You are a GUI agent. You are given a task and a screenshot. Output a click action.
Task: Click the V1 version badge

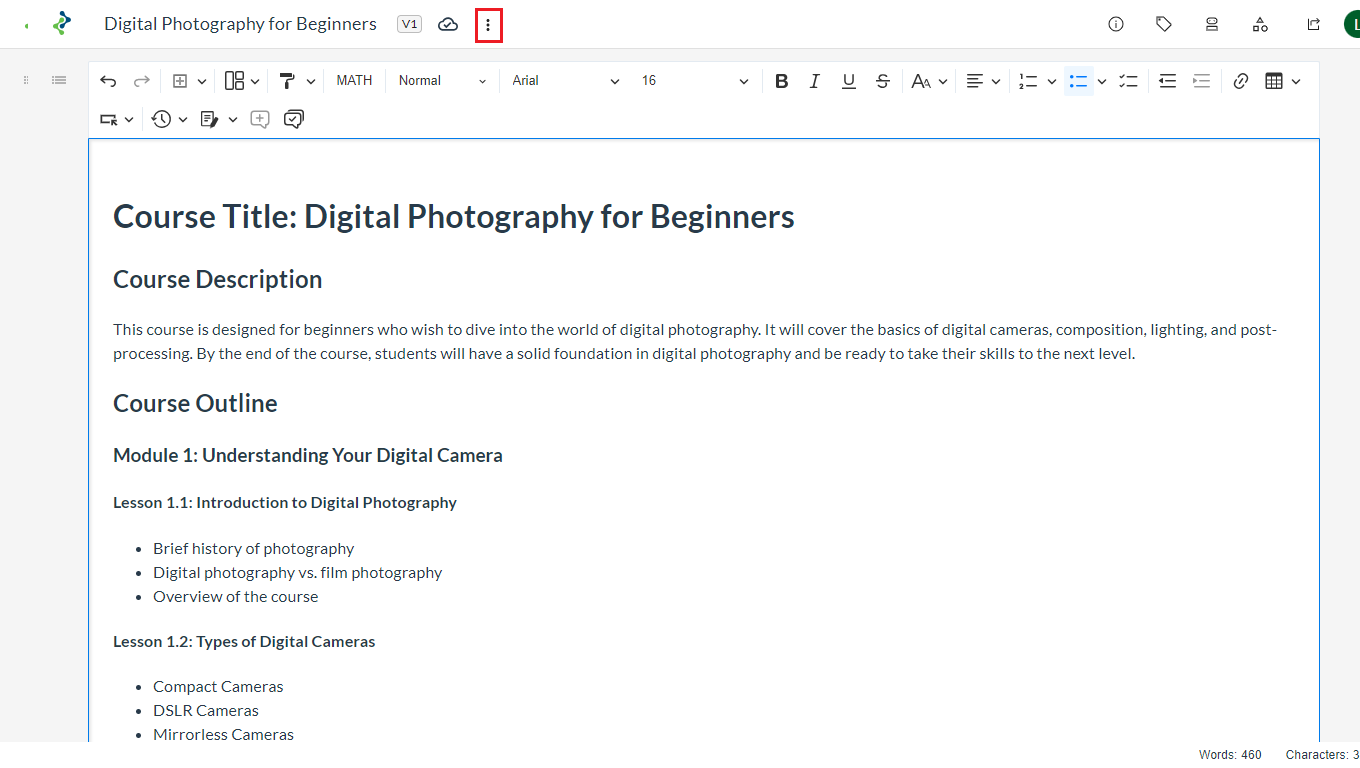click(409, 24)
